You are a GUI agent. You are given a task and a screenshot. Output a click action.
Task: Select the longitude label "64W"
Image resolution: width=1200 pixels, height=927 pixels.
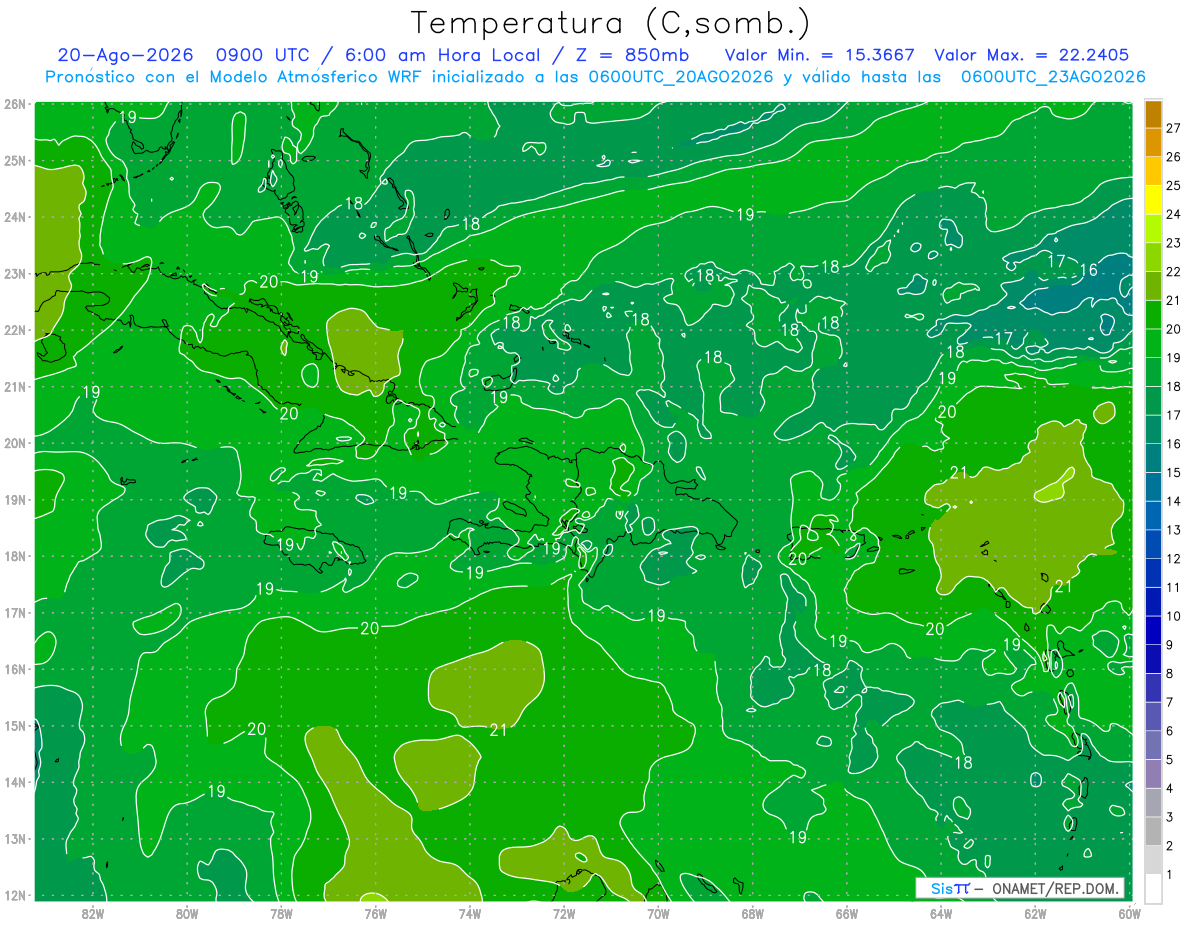click(x=941, y=912)
